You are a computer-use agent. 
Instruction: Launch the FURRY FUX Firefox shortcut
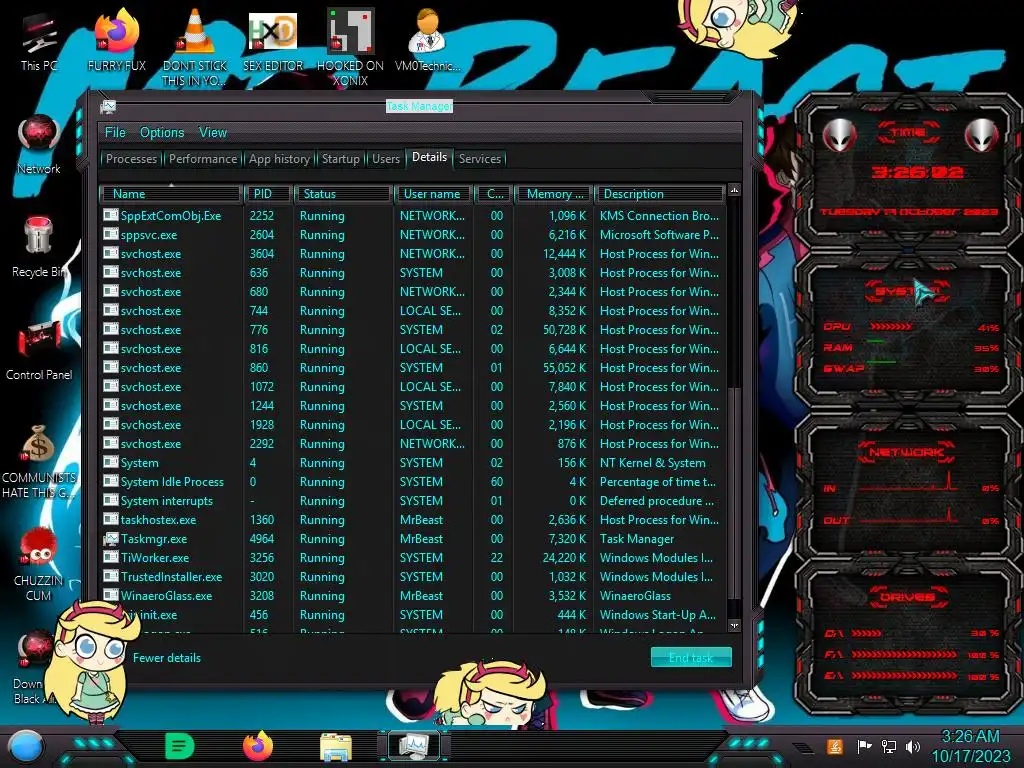click(x=116, y=40)
